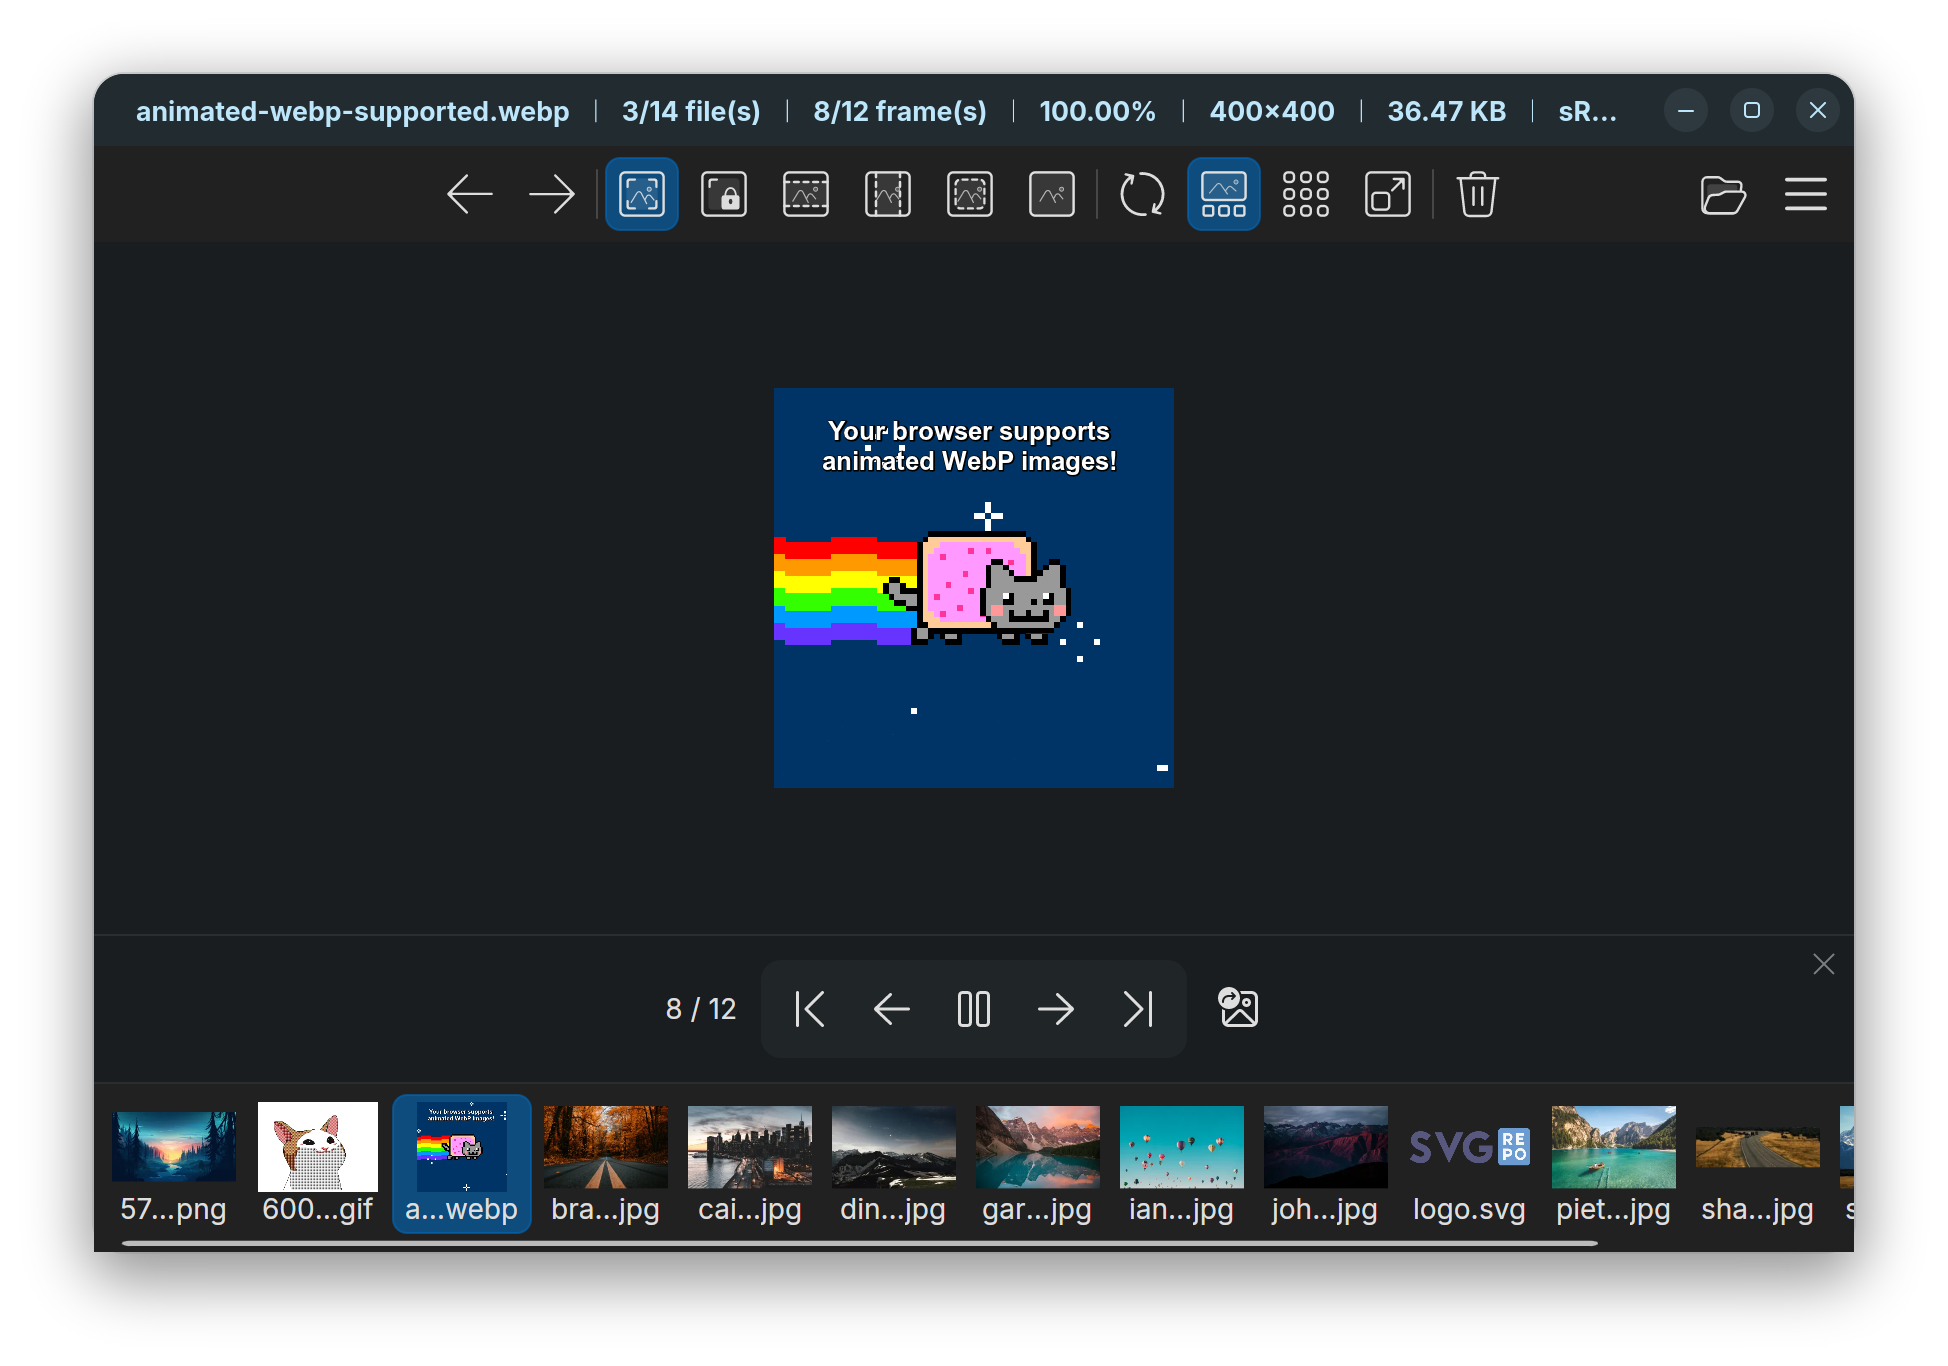Screen dimensions: 1948x1366
Task: Minimize the viewer window
Action: pos(1686,110)
